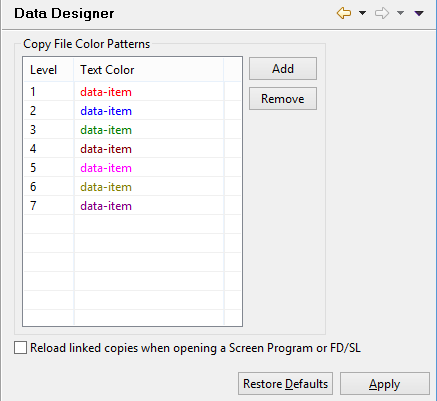This screenshot has width=437, height=401.
Task: Open the forward history dropdown arrow
Action: (x=400, y=13)
